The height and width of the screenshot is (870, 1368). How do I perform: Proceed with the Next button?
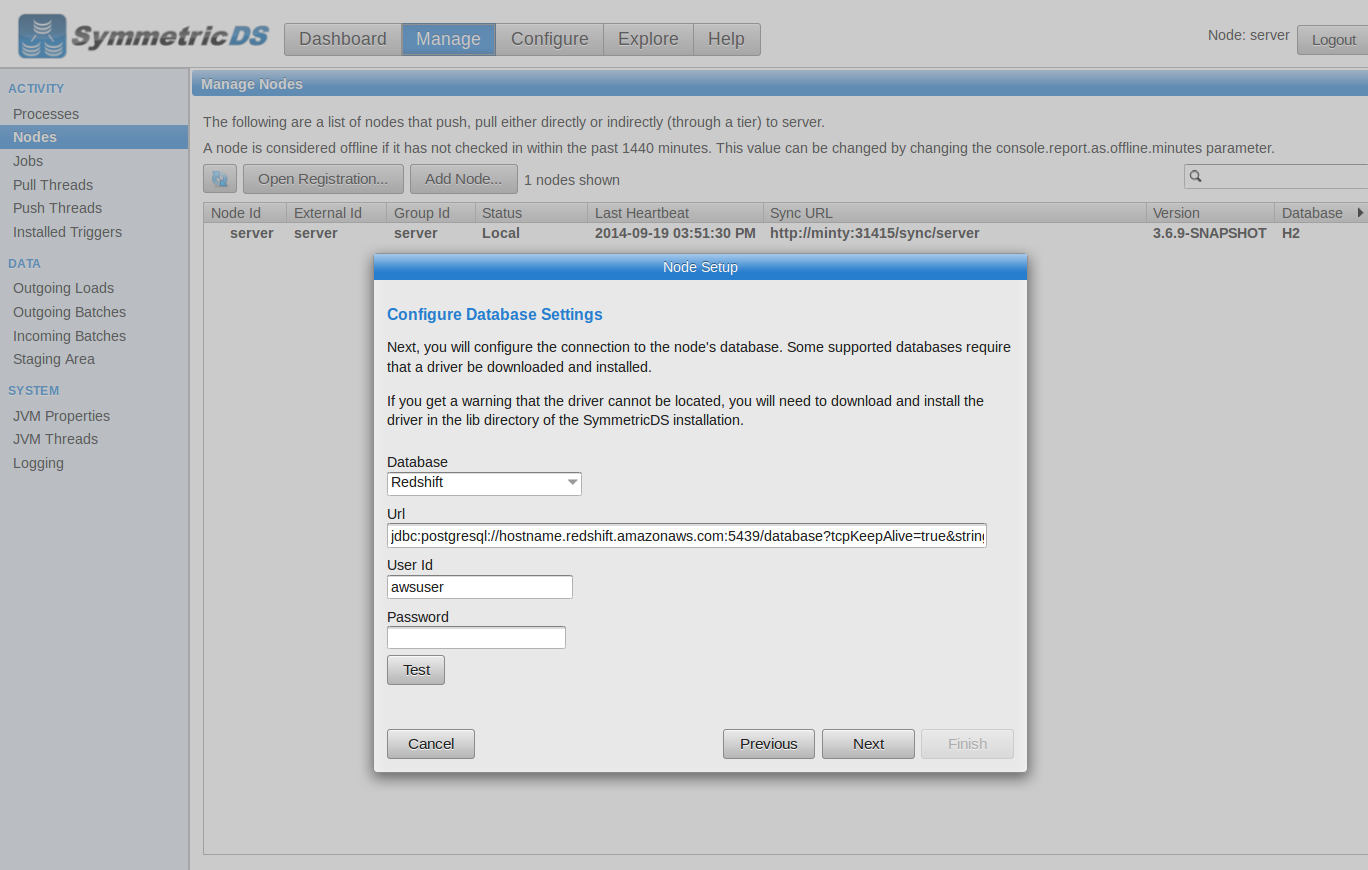tap(868, 744)
